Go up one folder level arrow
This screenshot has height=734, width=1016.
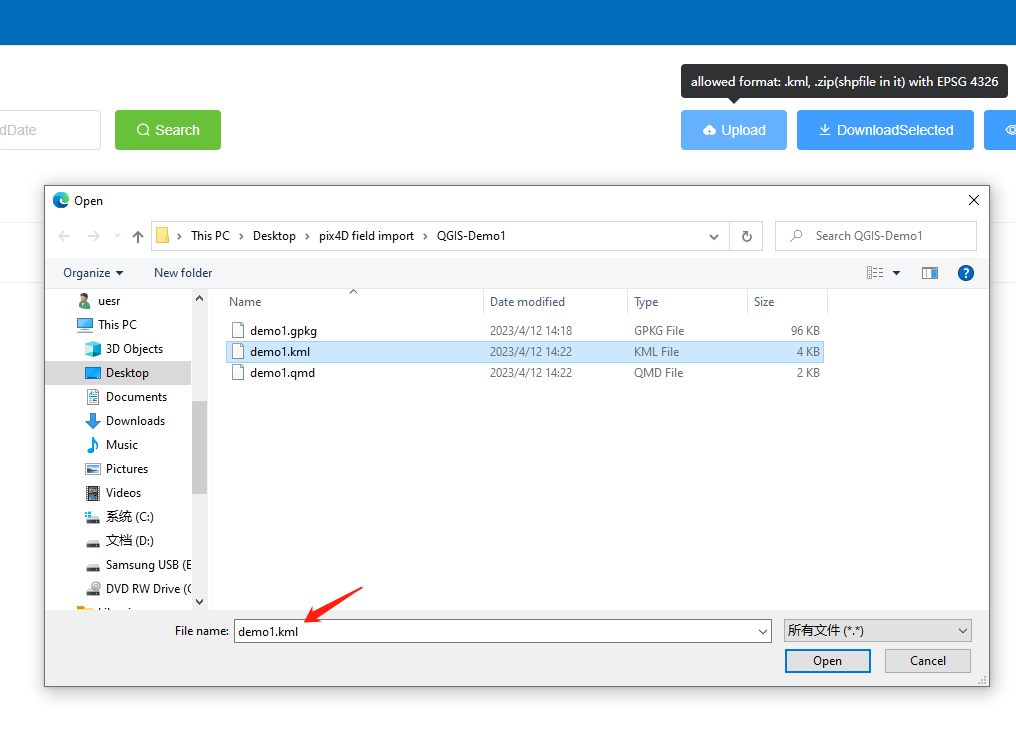pyautogui.click(x=138, y=237)
